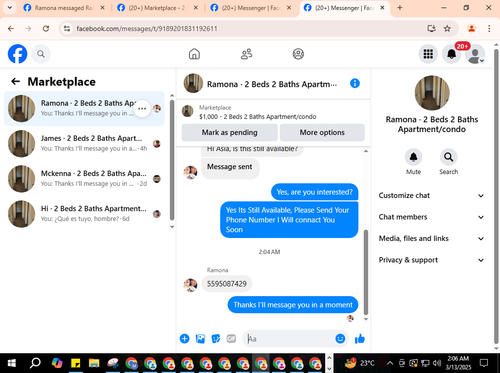The height and width of the screenshot is (373, 500).
Task: Click conversation title Ramona 2 Beds header
Action: (x=272, y=84)
